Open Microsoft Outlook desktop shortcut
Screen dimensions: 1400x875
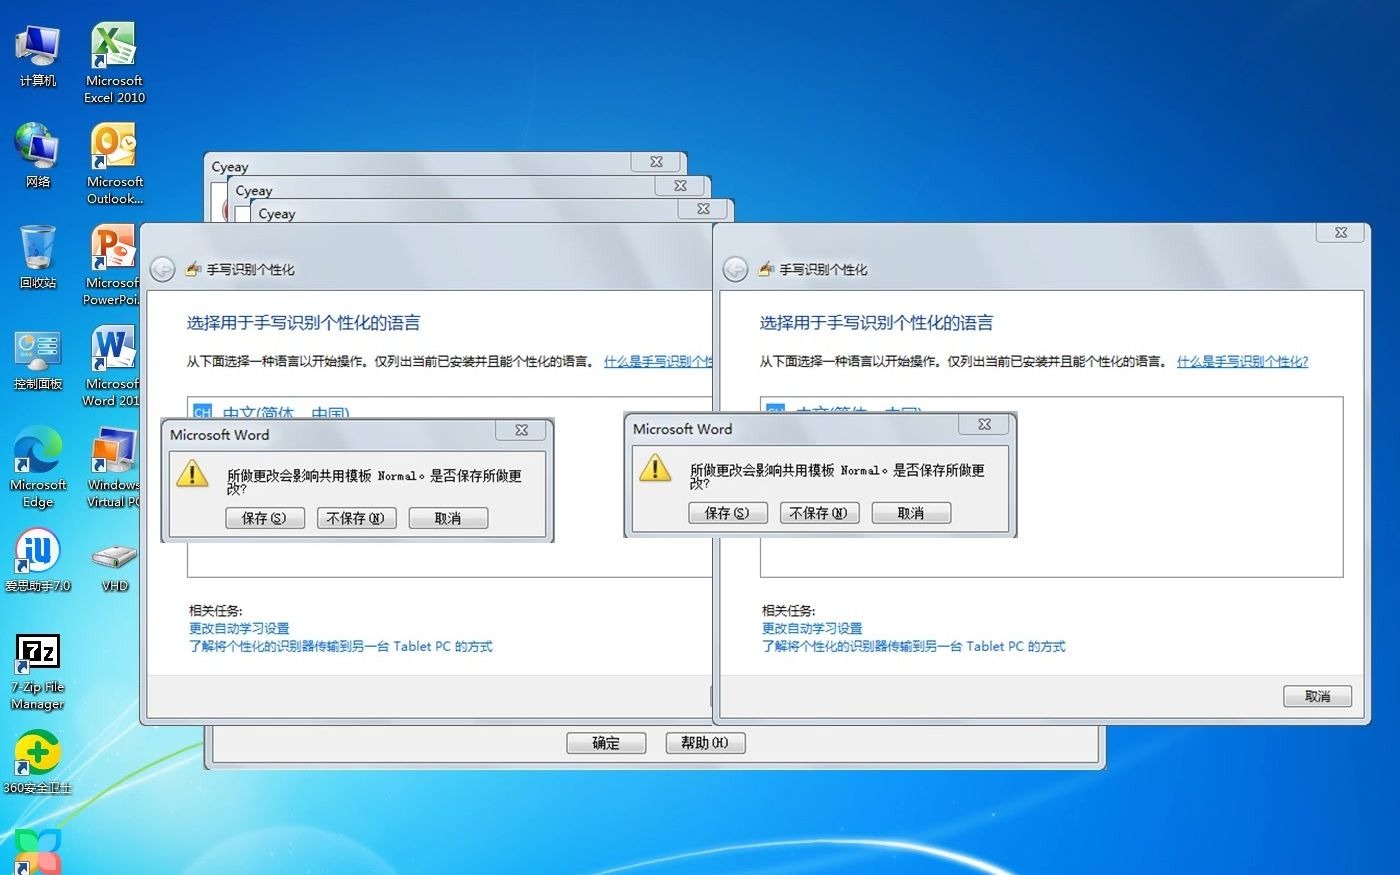[114, 163]
